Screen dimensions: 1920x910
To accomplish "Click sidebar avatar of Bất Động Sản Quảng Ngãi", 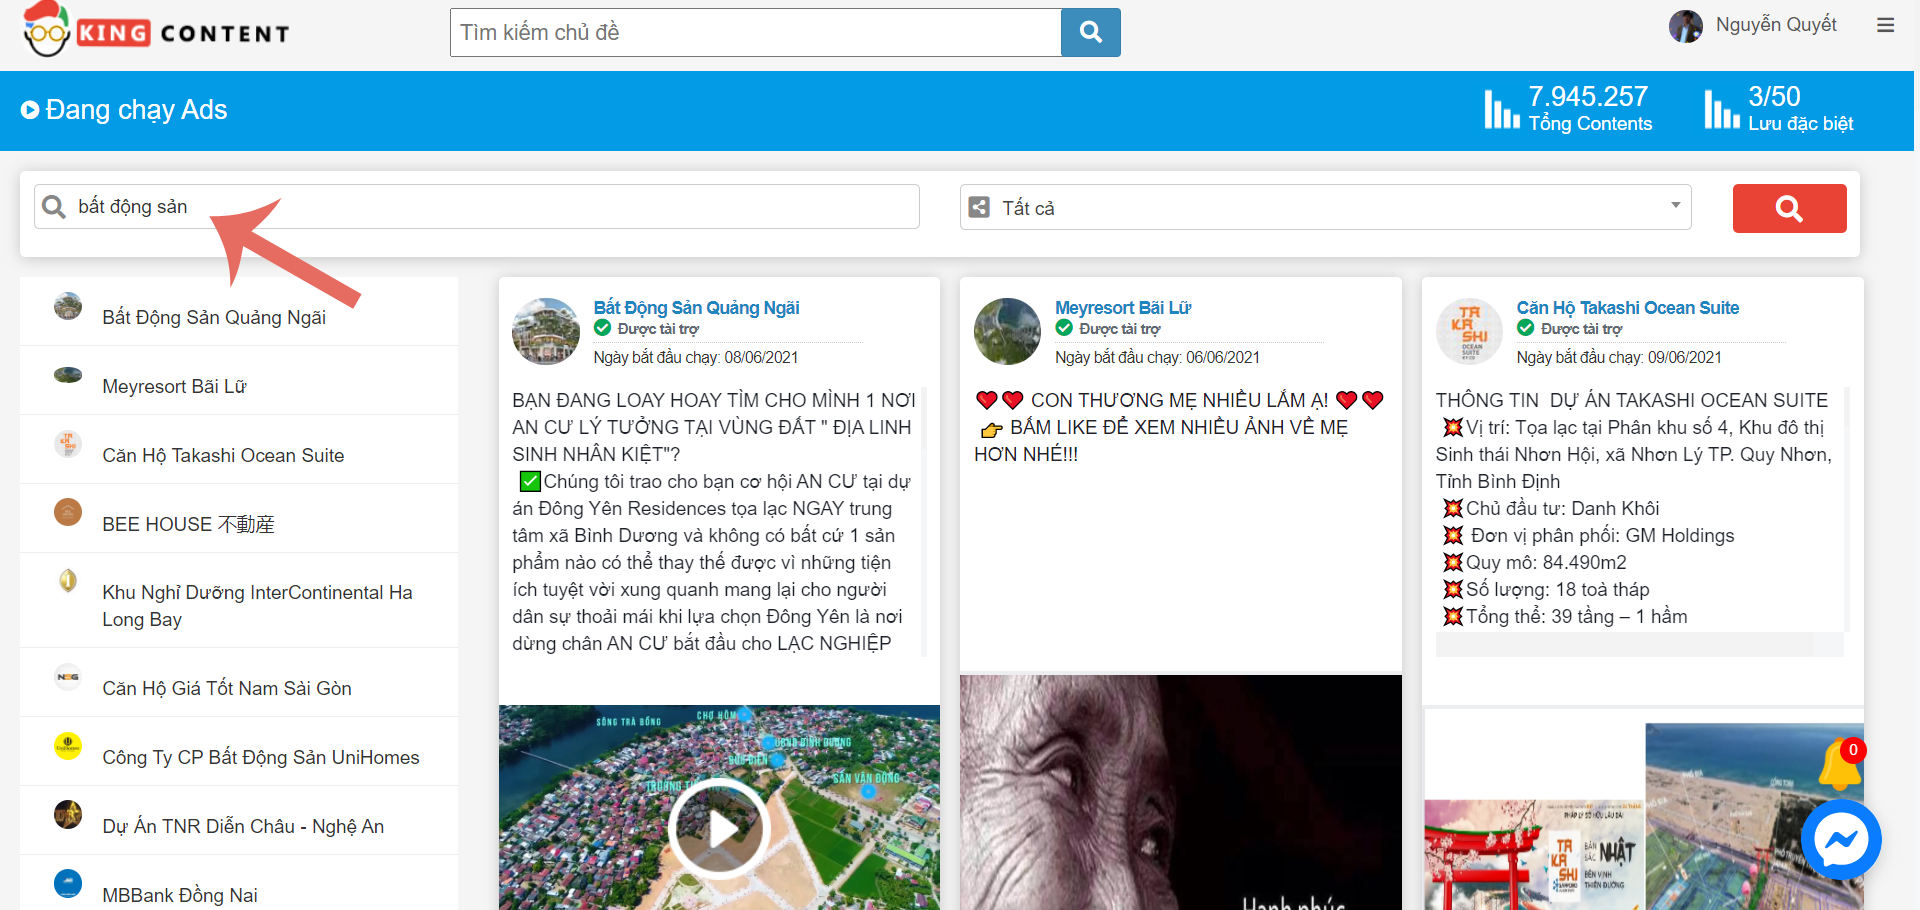I will pyautogui.click(x=68, y=306).
